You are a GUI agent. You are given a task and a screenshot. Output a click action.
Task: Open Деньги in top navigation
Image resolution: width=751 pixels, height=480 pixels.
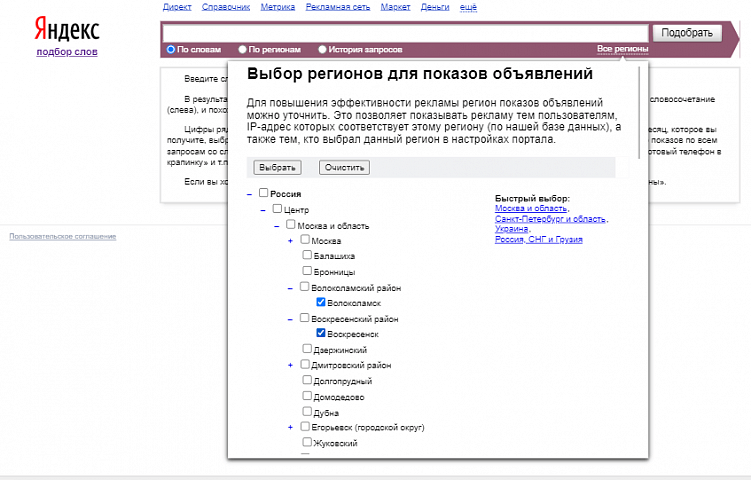(x=435, y=7)
